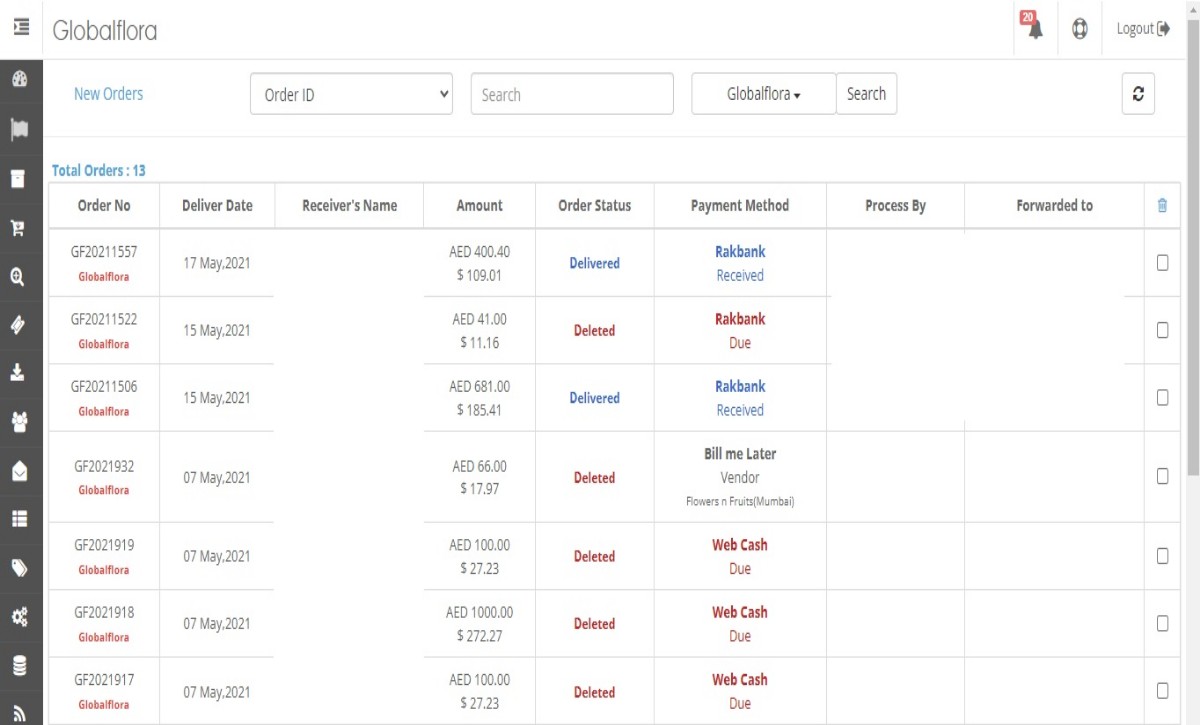The height and width of the screenshot is (725, 1200).
Task: Open order number GF20211557
Action: 104,252
